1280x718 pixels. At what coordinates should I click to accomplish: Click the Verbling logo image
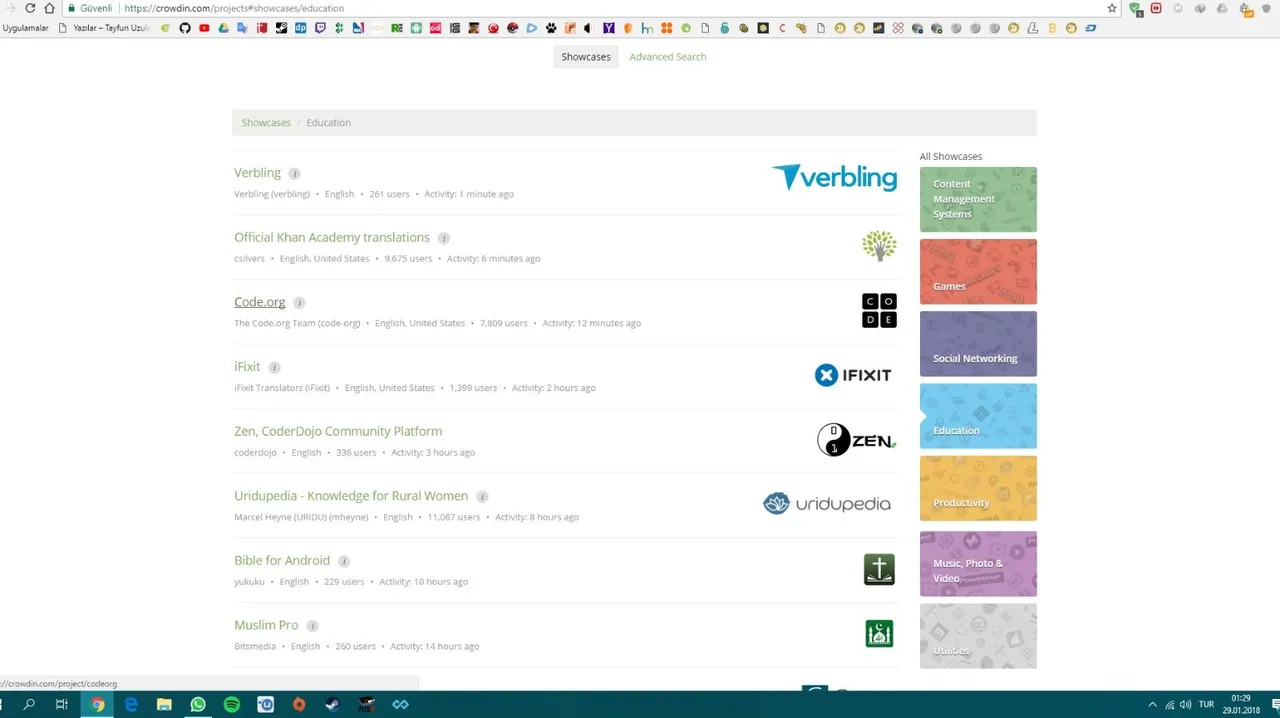coord(834,178)
